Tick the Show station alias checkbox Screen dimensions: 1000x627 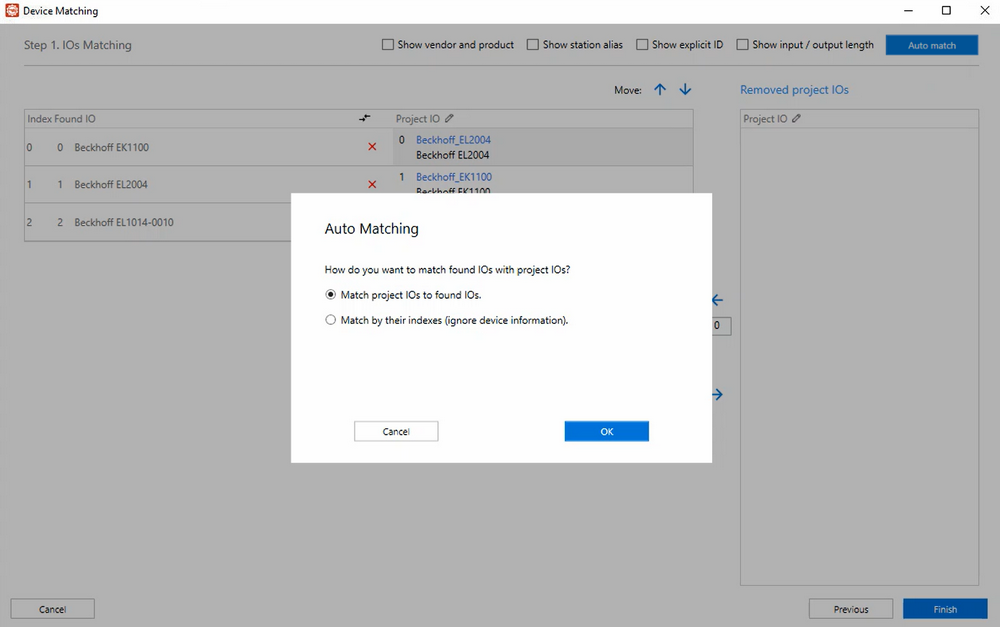point(533,45)
